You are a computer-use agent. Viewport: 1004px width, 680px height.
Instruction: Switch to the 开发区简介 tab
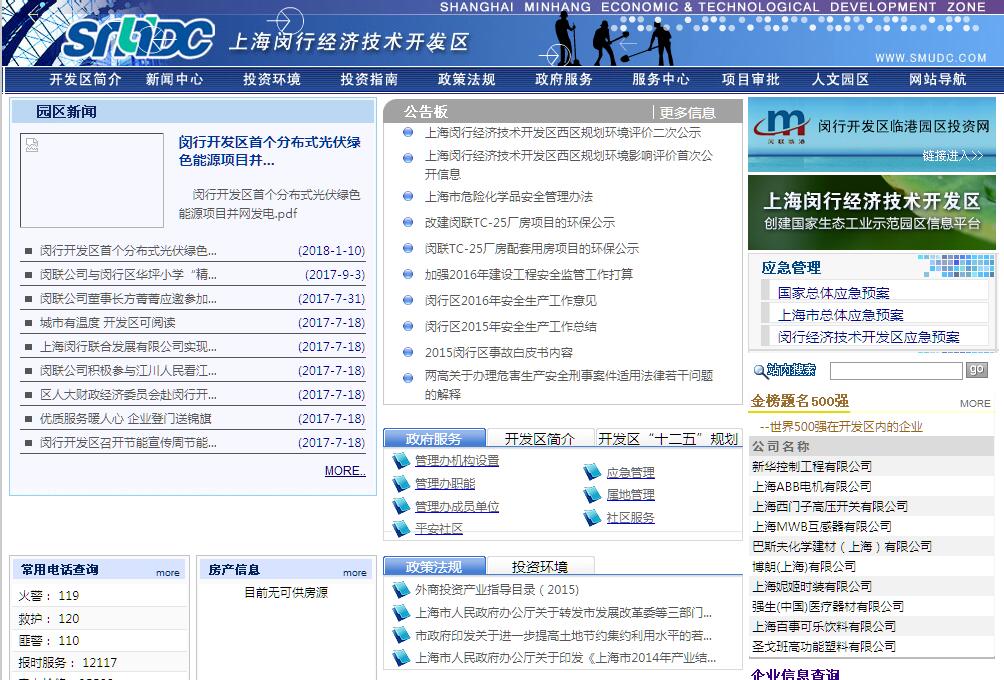point(539,438)
